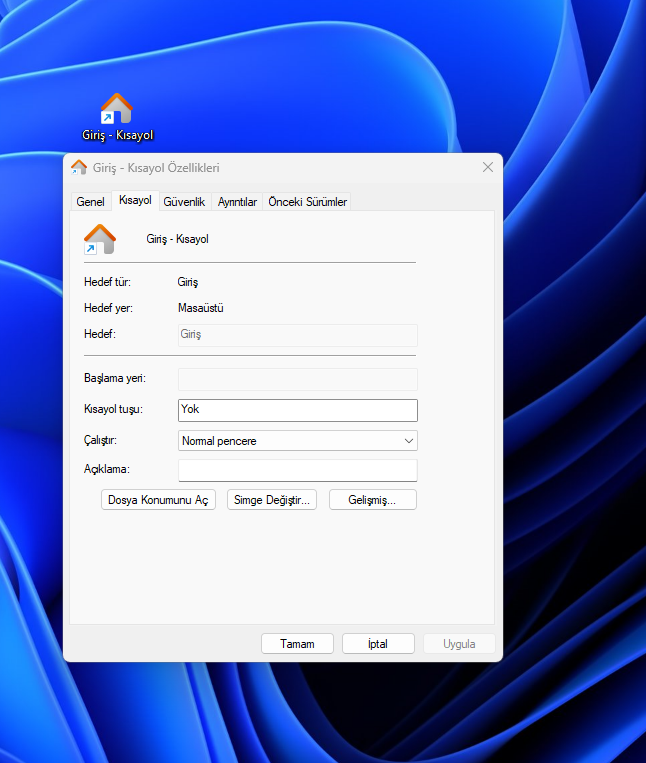Open the Güvenlik tab
The height and width of the screenshot is (763, 646).
pos(184,201)
